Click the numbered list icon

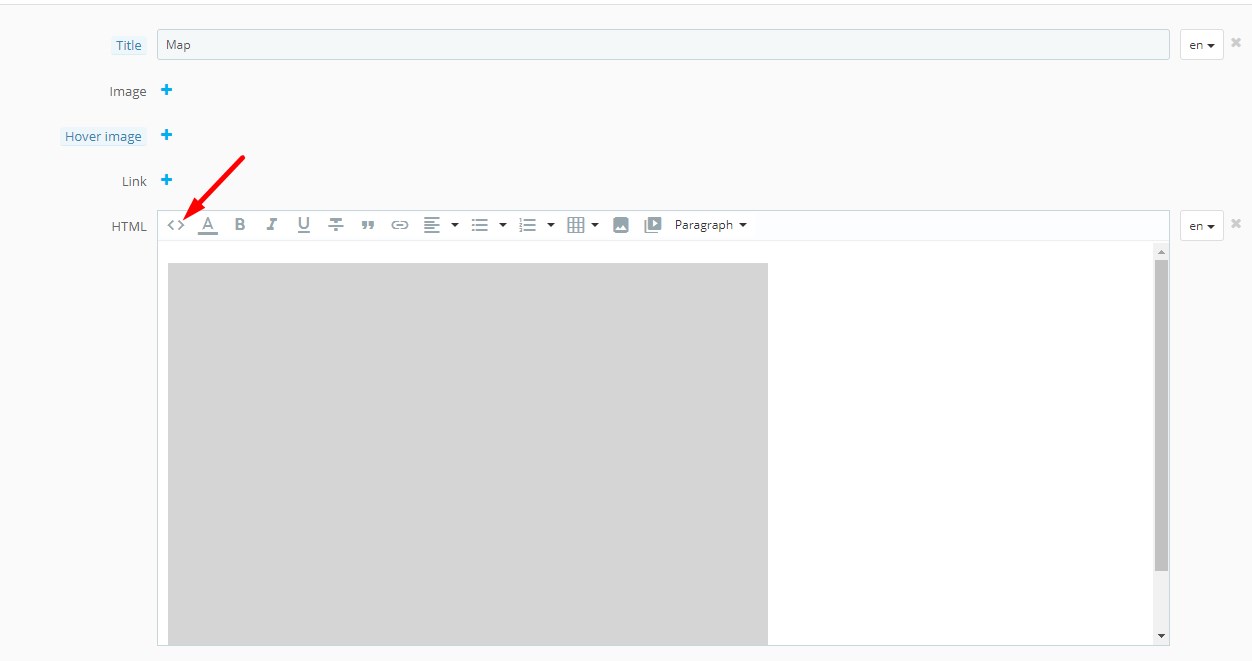pyautogui.click(x=528, y=225)
